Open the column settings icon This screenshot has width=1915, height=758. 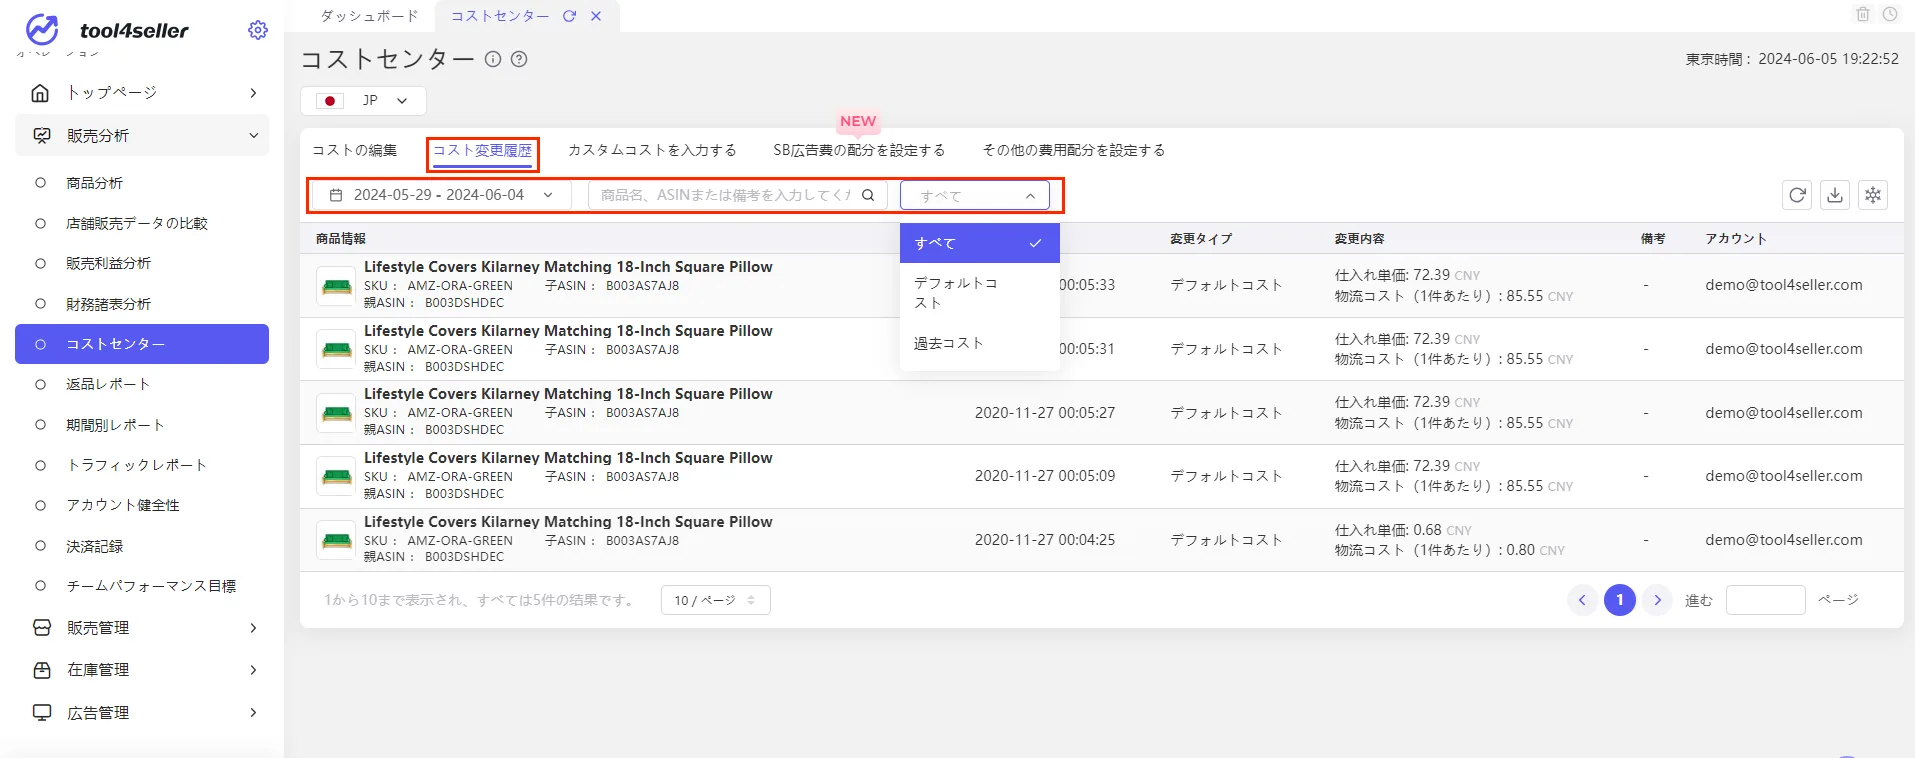point(1873,195)
